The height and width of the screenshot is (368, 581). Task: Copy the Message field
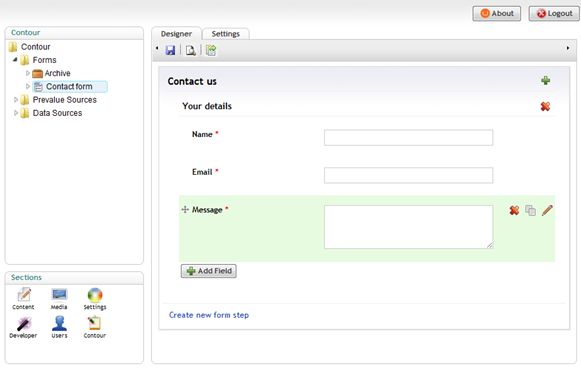click(x=530, y=210)
